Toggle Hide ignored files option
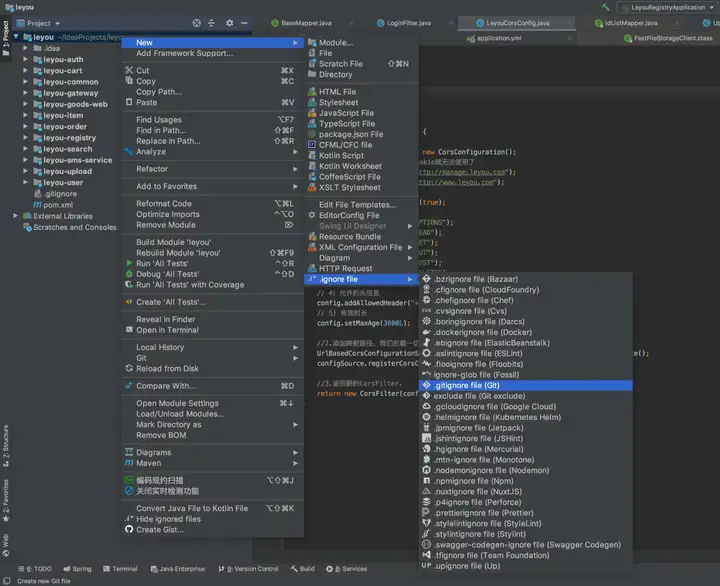 tap(168, 519)
